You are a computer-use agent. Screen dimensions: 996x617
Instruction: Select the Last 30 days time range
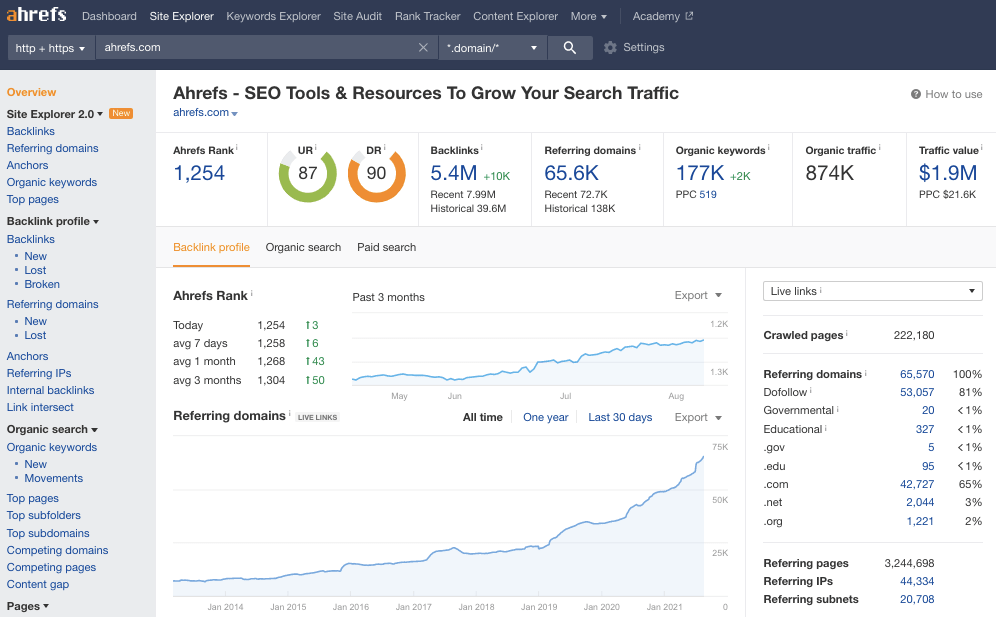[x=620, y=417]
